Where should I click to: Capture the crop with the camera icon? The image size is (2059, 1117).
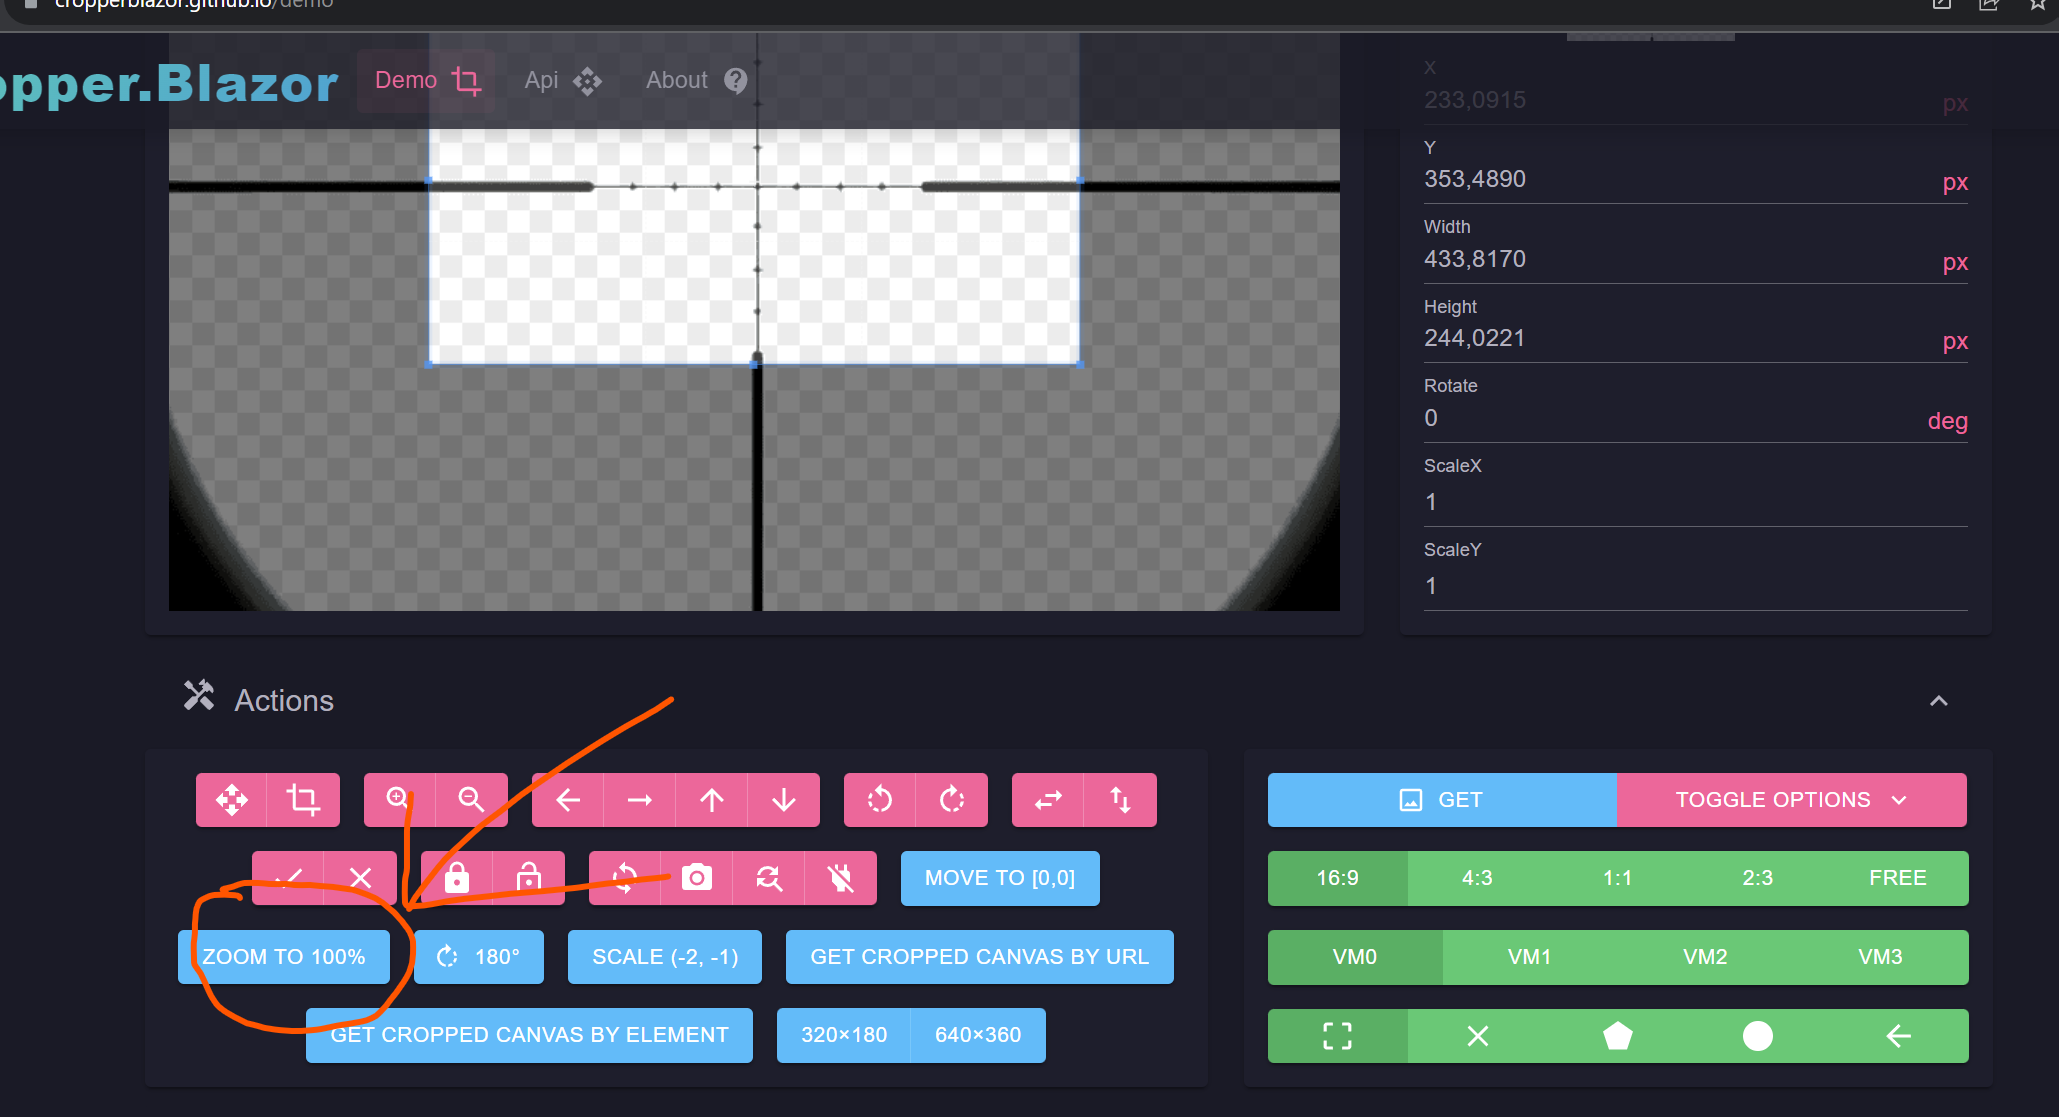[x=696, y=878]
